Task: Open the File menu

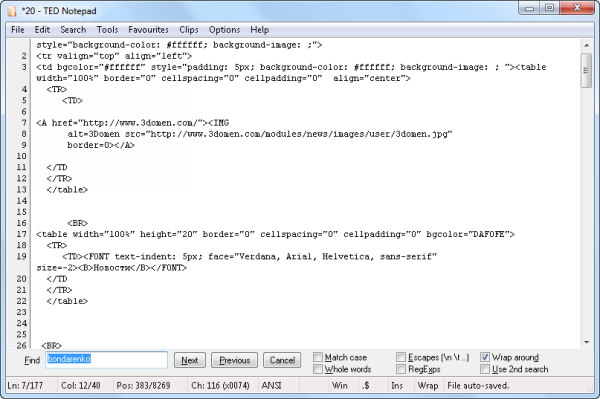Action: coord(18,30)
